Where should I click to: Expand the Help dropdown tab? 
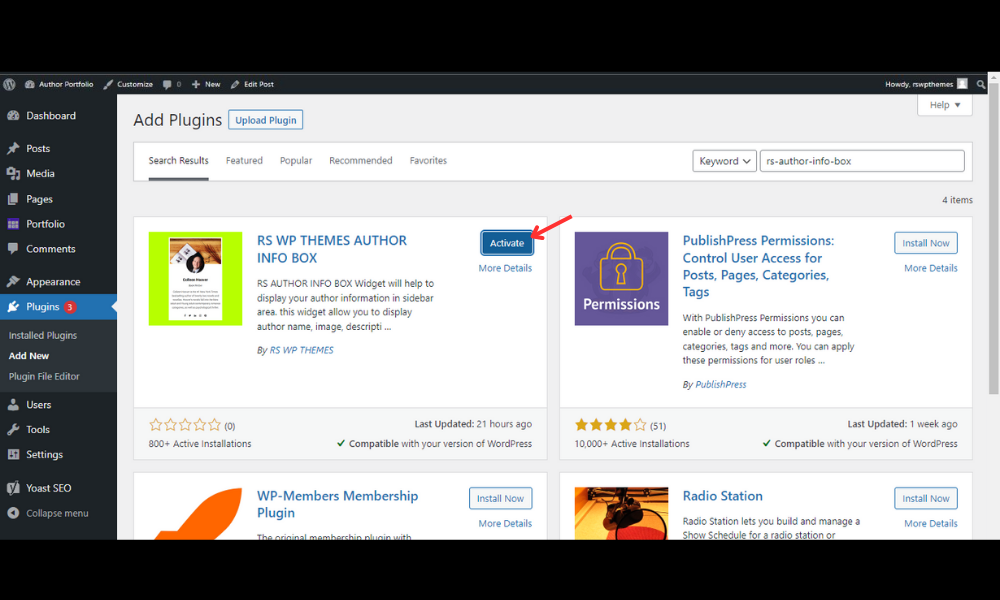click(945, 105)
